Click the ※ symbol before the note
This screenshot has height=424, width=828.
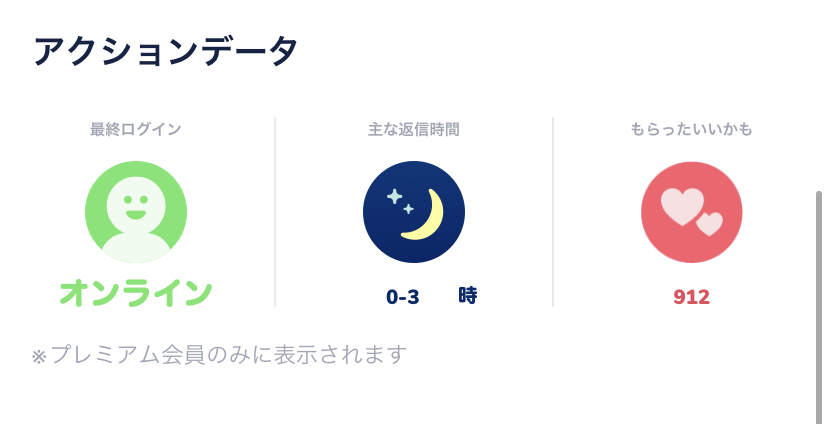[39, 357]
